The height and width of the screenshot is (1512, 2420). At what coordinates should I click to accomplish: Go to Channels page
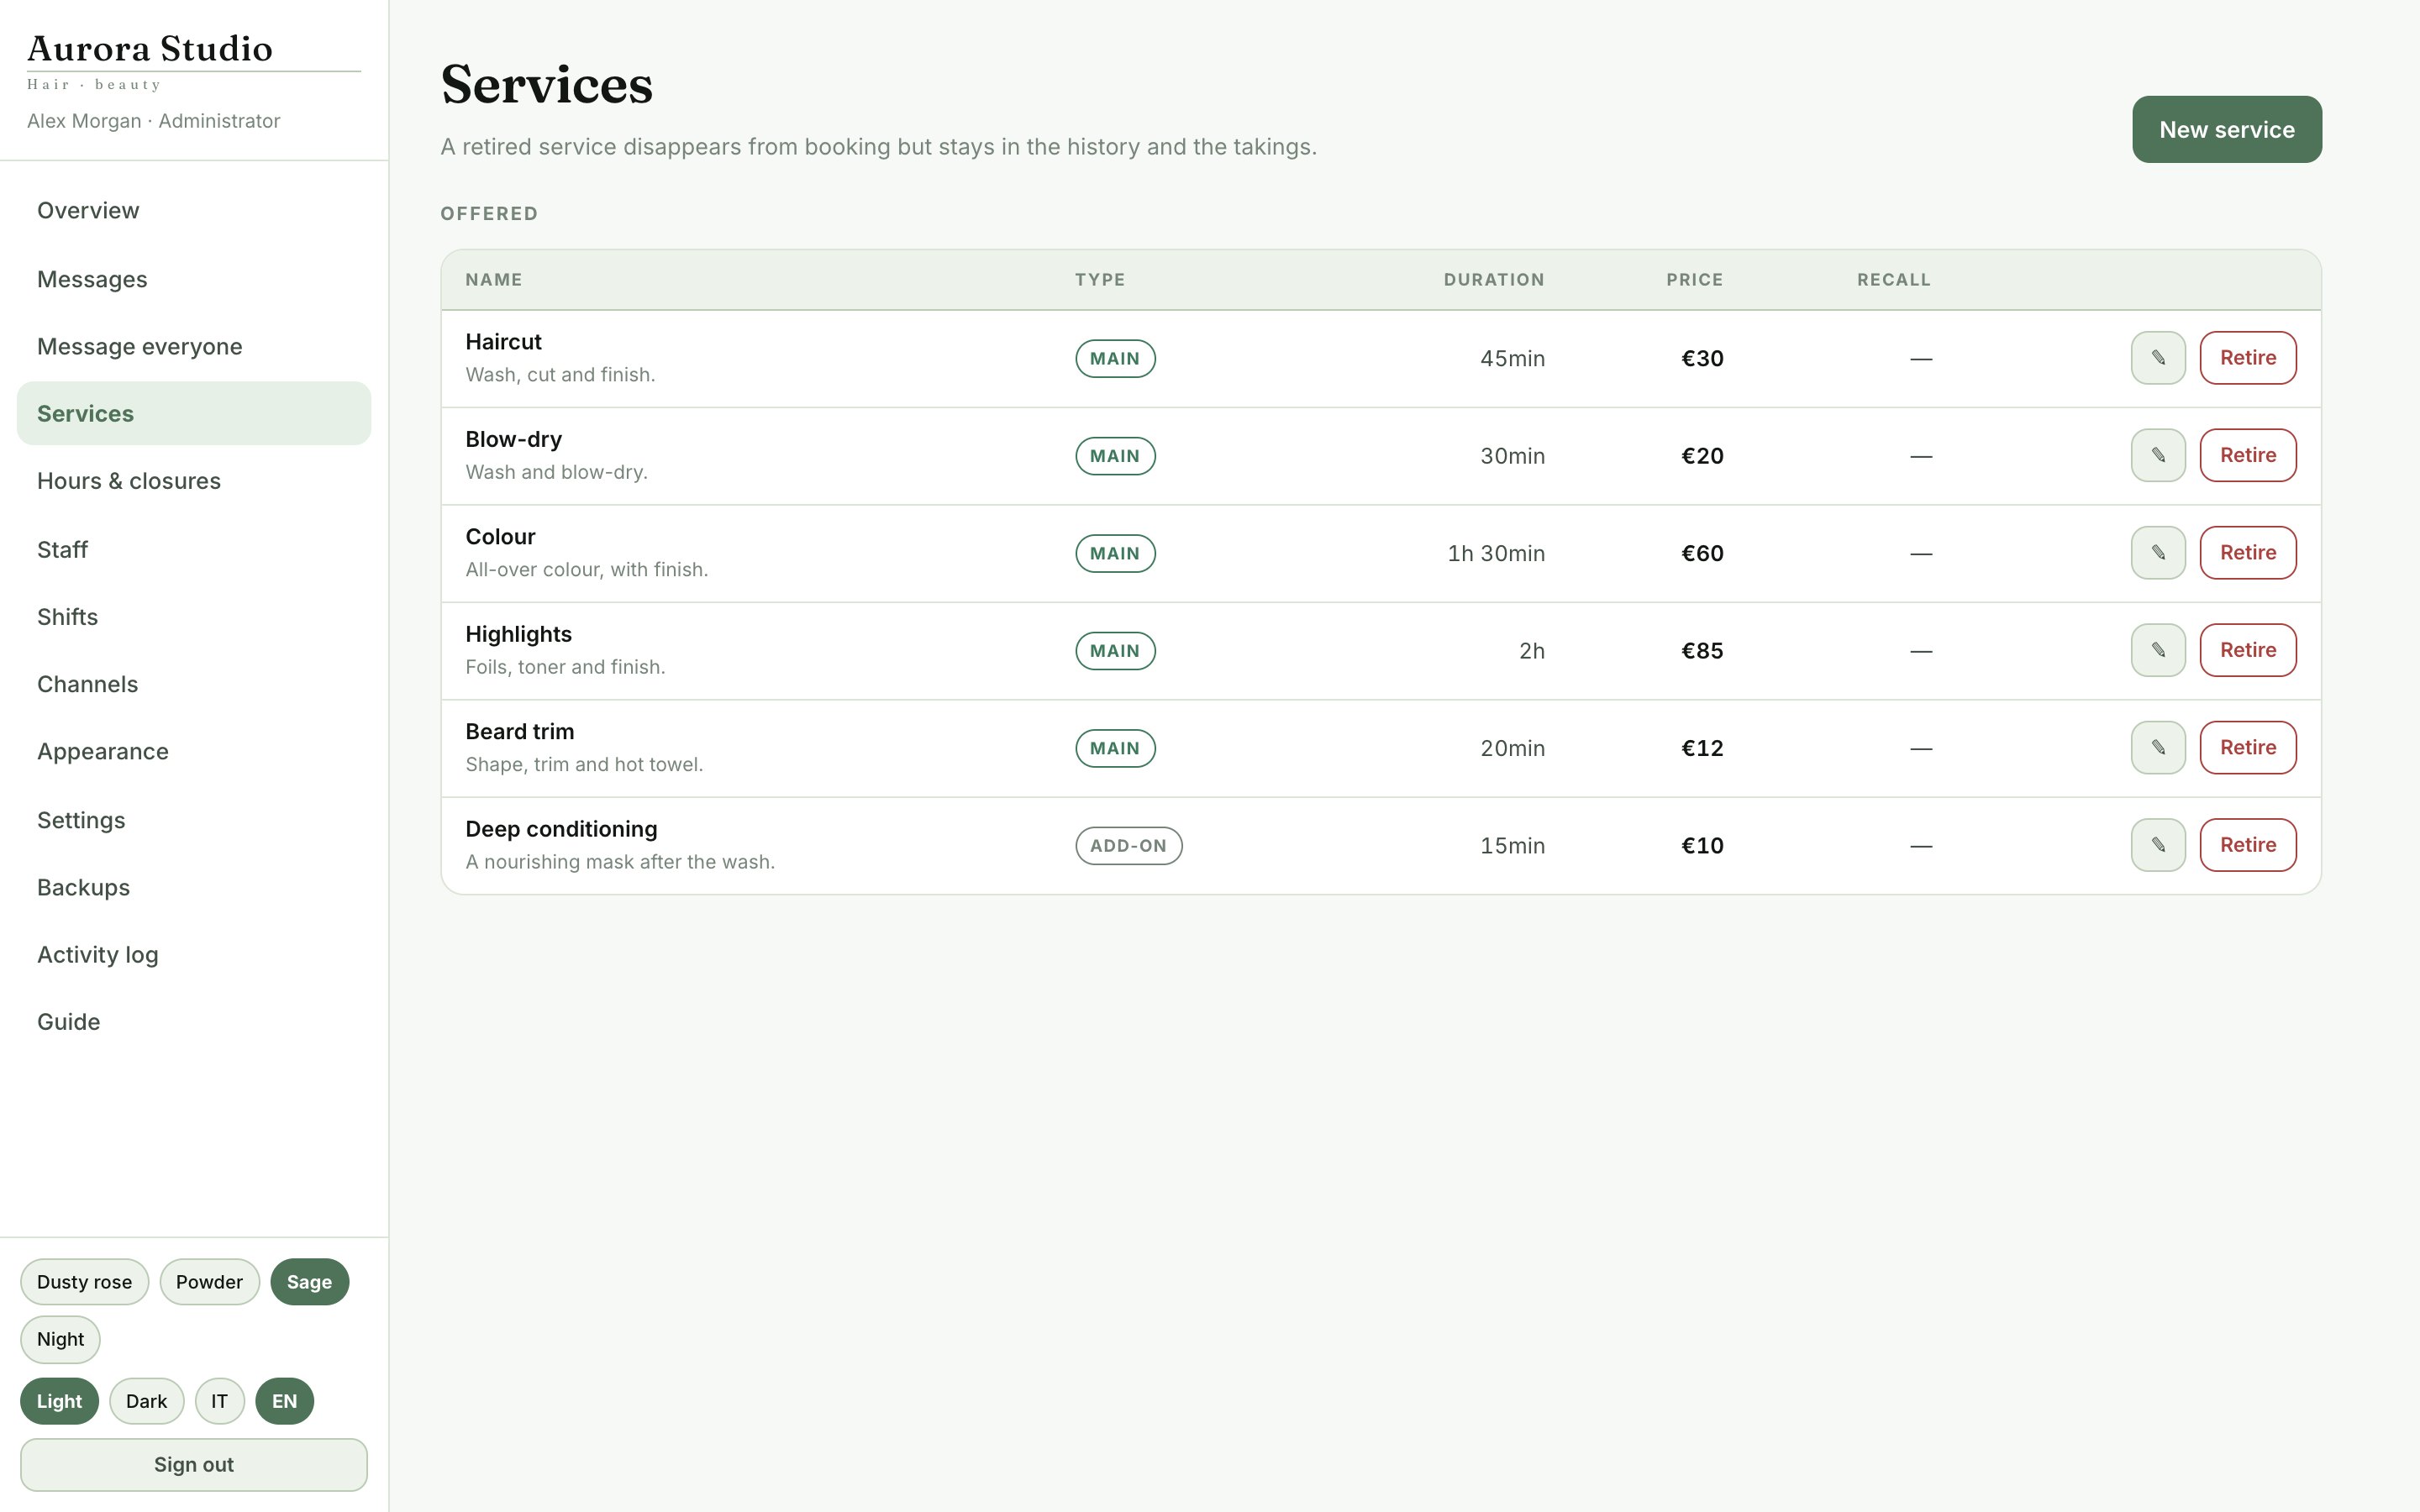click(194, 684)
